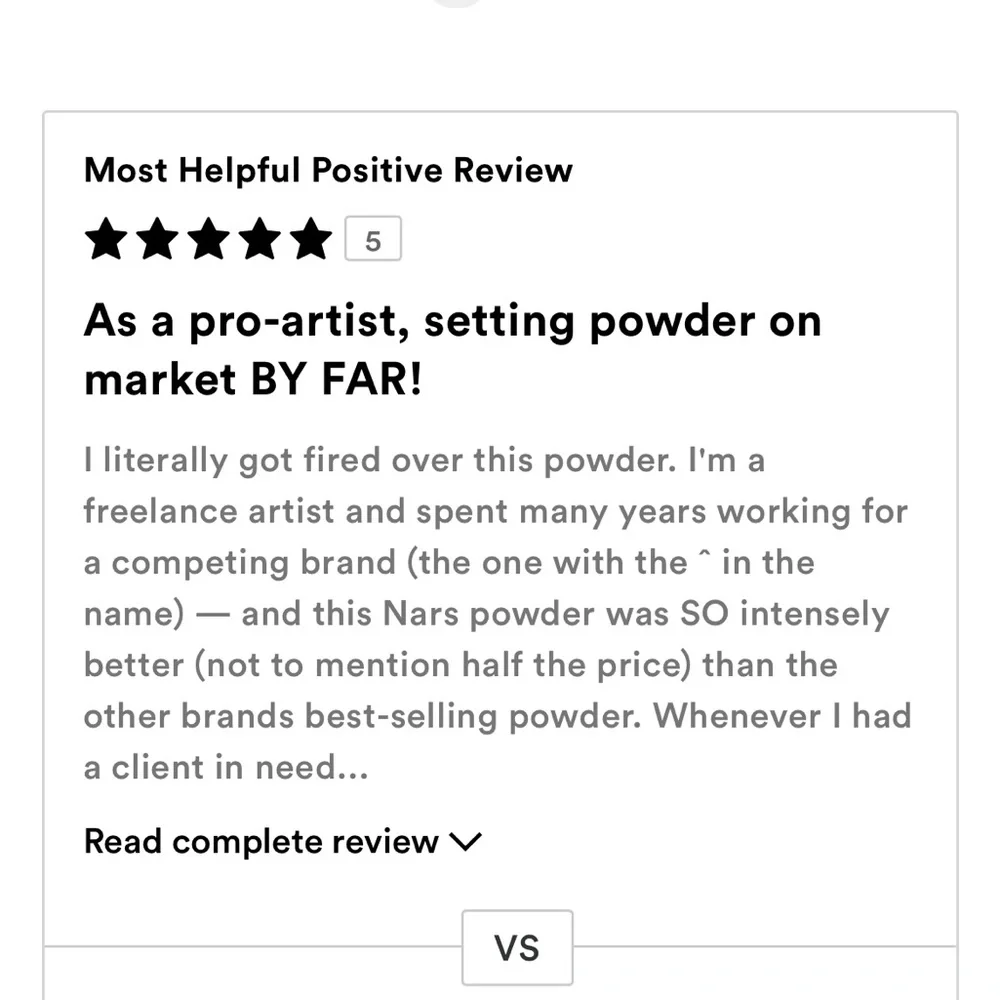The width and height of the screenshot is (1000, 1000).
Task: Click the fifth star icon
Action: [311, 239]
